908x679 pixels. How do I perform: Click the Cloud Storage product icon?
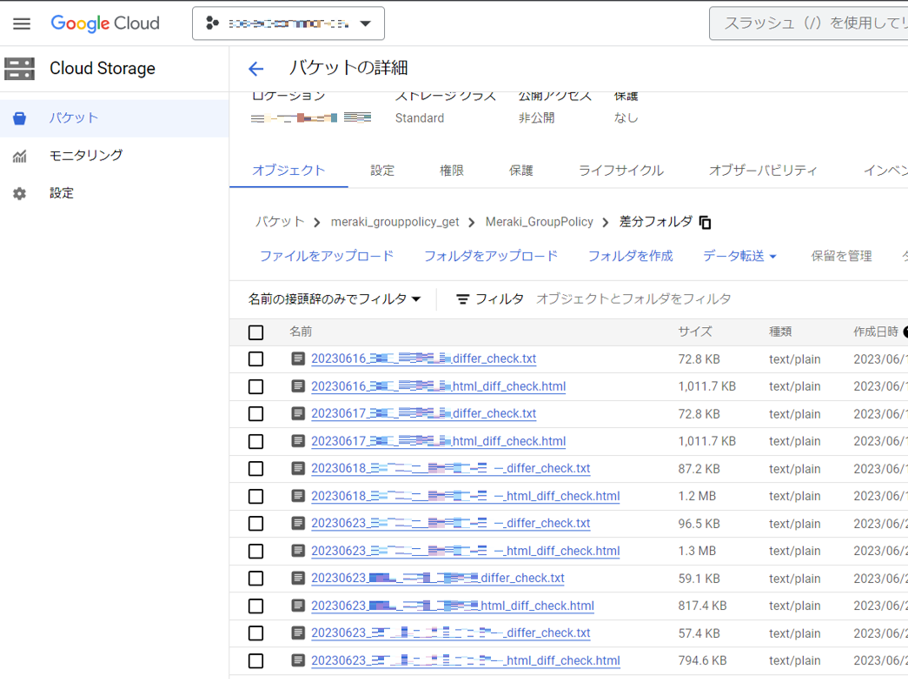(19, 68)
